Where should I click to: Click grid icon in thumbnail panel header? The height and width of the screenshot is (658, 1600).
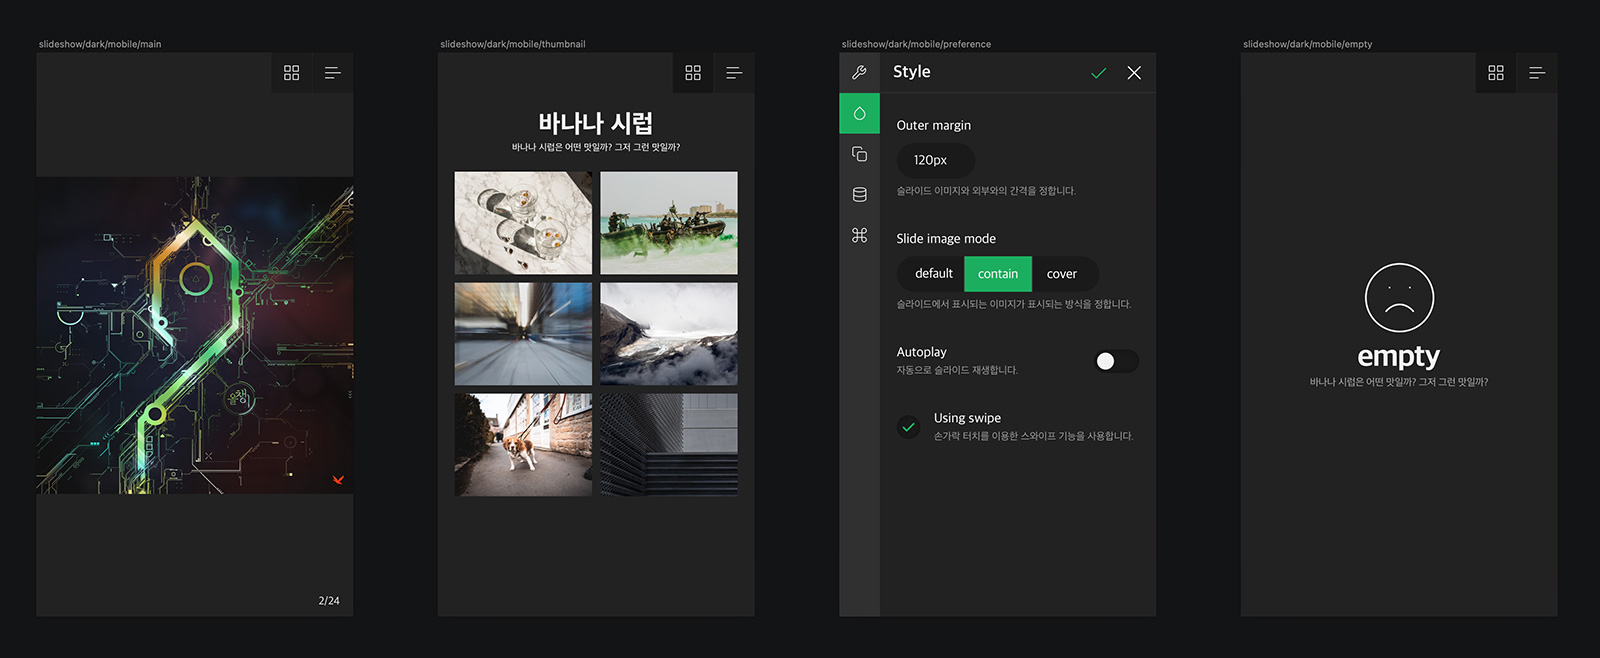693,73
